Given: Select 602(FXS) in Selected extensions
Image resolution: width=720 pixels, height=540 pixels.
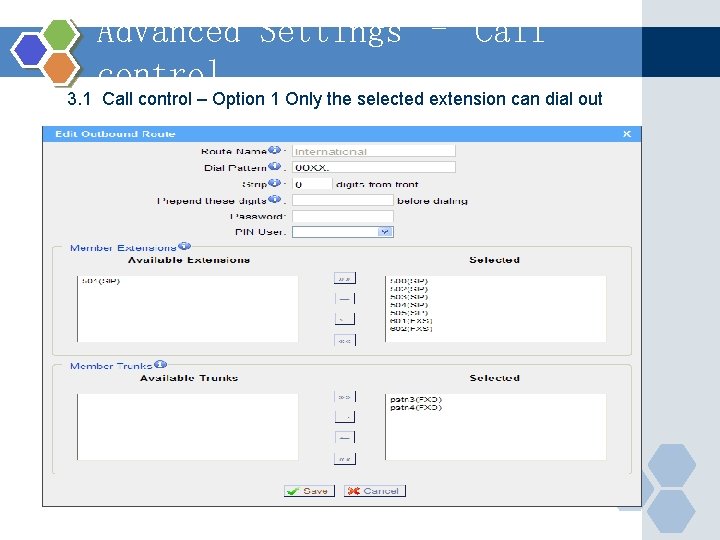Looking at the screenshot, I should click(411, 328).
